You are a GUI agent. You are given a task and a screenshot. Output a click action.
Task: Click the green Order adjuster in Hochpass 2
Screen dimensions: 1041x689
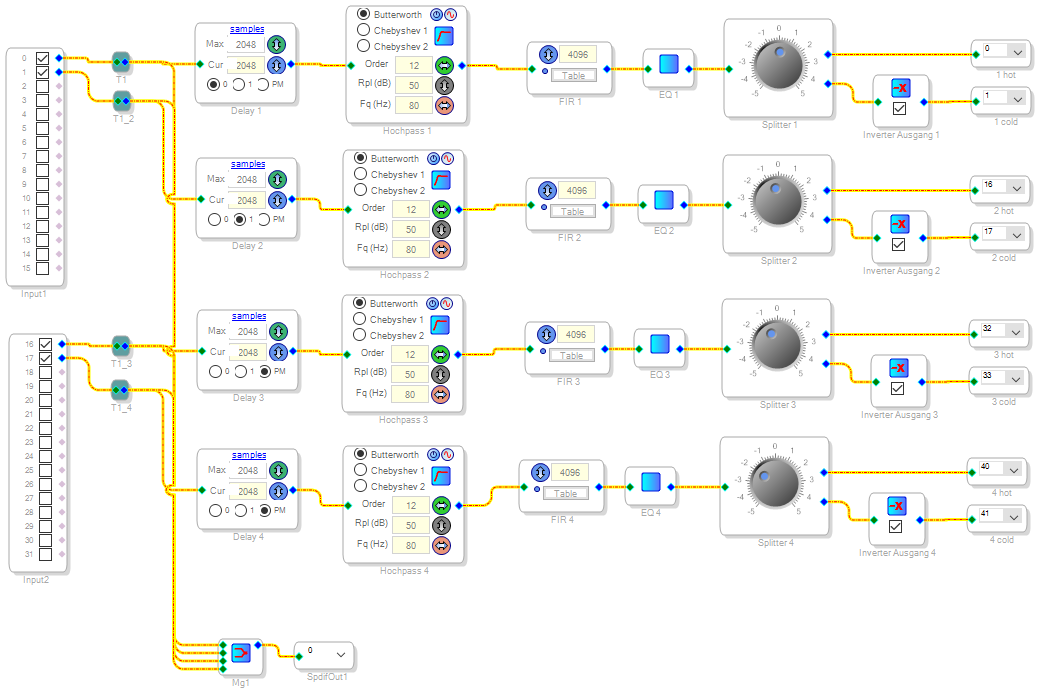pyautogui.click(x=441, y=210)
